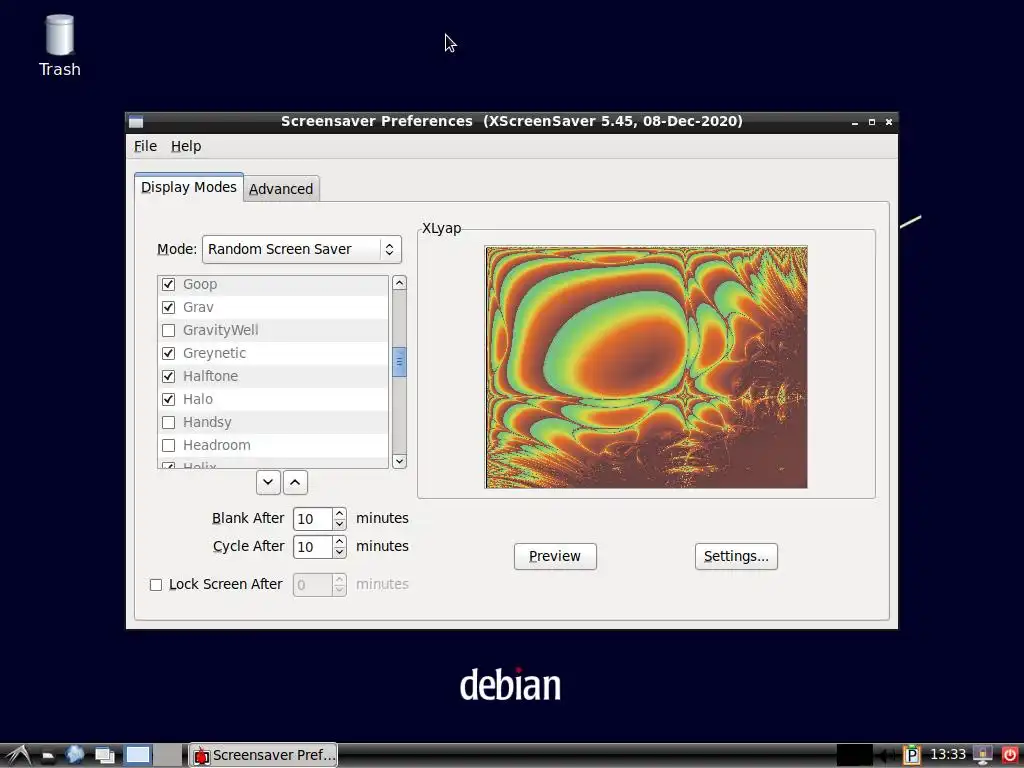
Task: Click the list scrollbar up arrow
Action: point(399,283)
